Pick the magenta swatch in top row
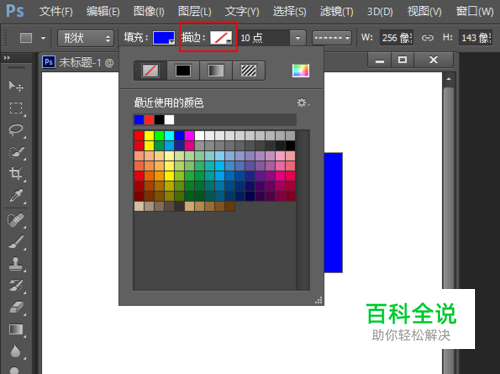 (x=189, y=135)
